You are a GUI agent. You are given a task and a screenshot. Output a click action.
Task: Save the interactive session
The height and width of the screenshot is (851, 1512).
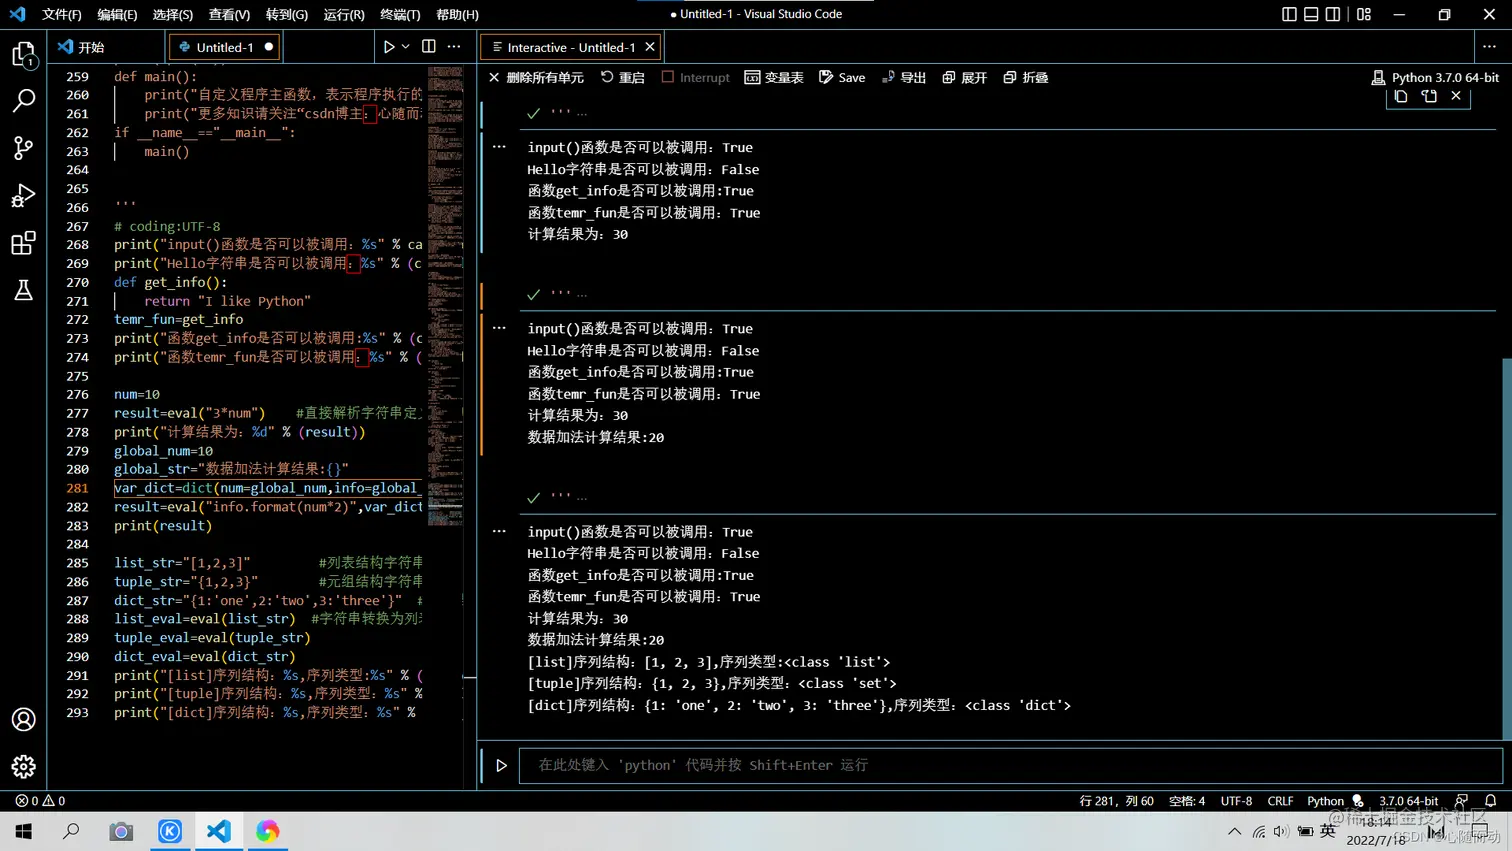842,77
